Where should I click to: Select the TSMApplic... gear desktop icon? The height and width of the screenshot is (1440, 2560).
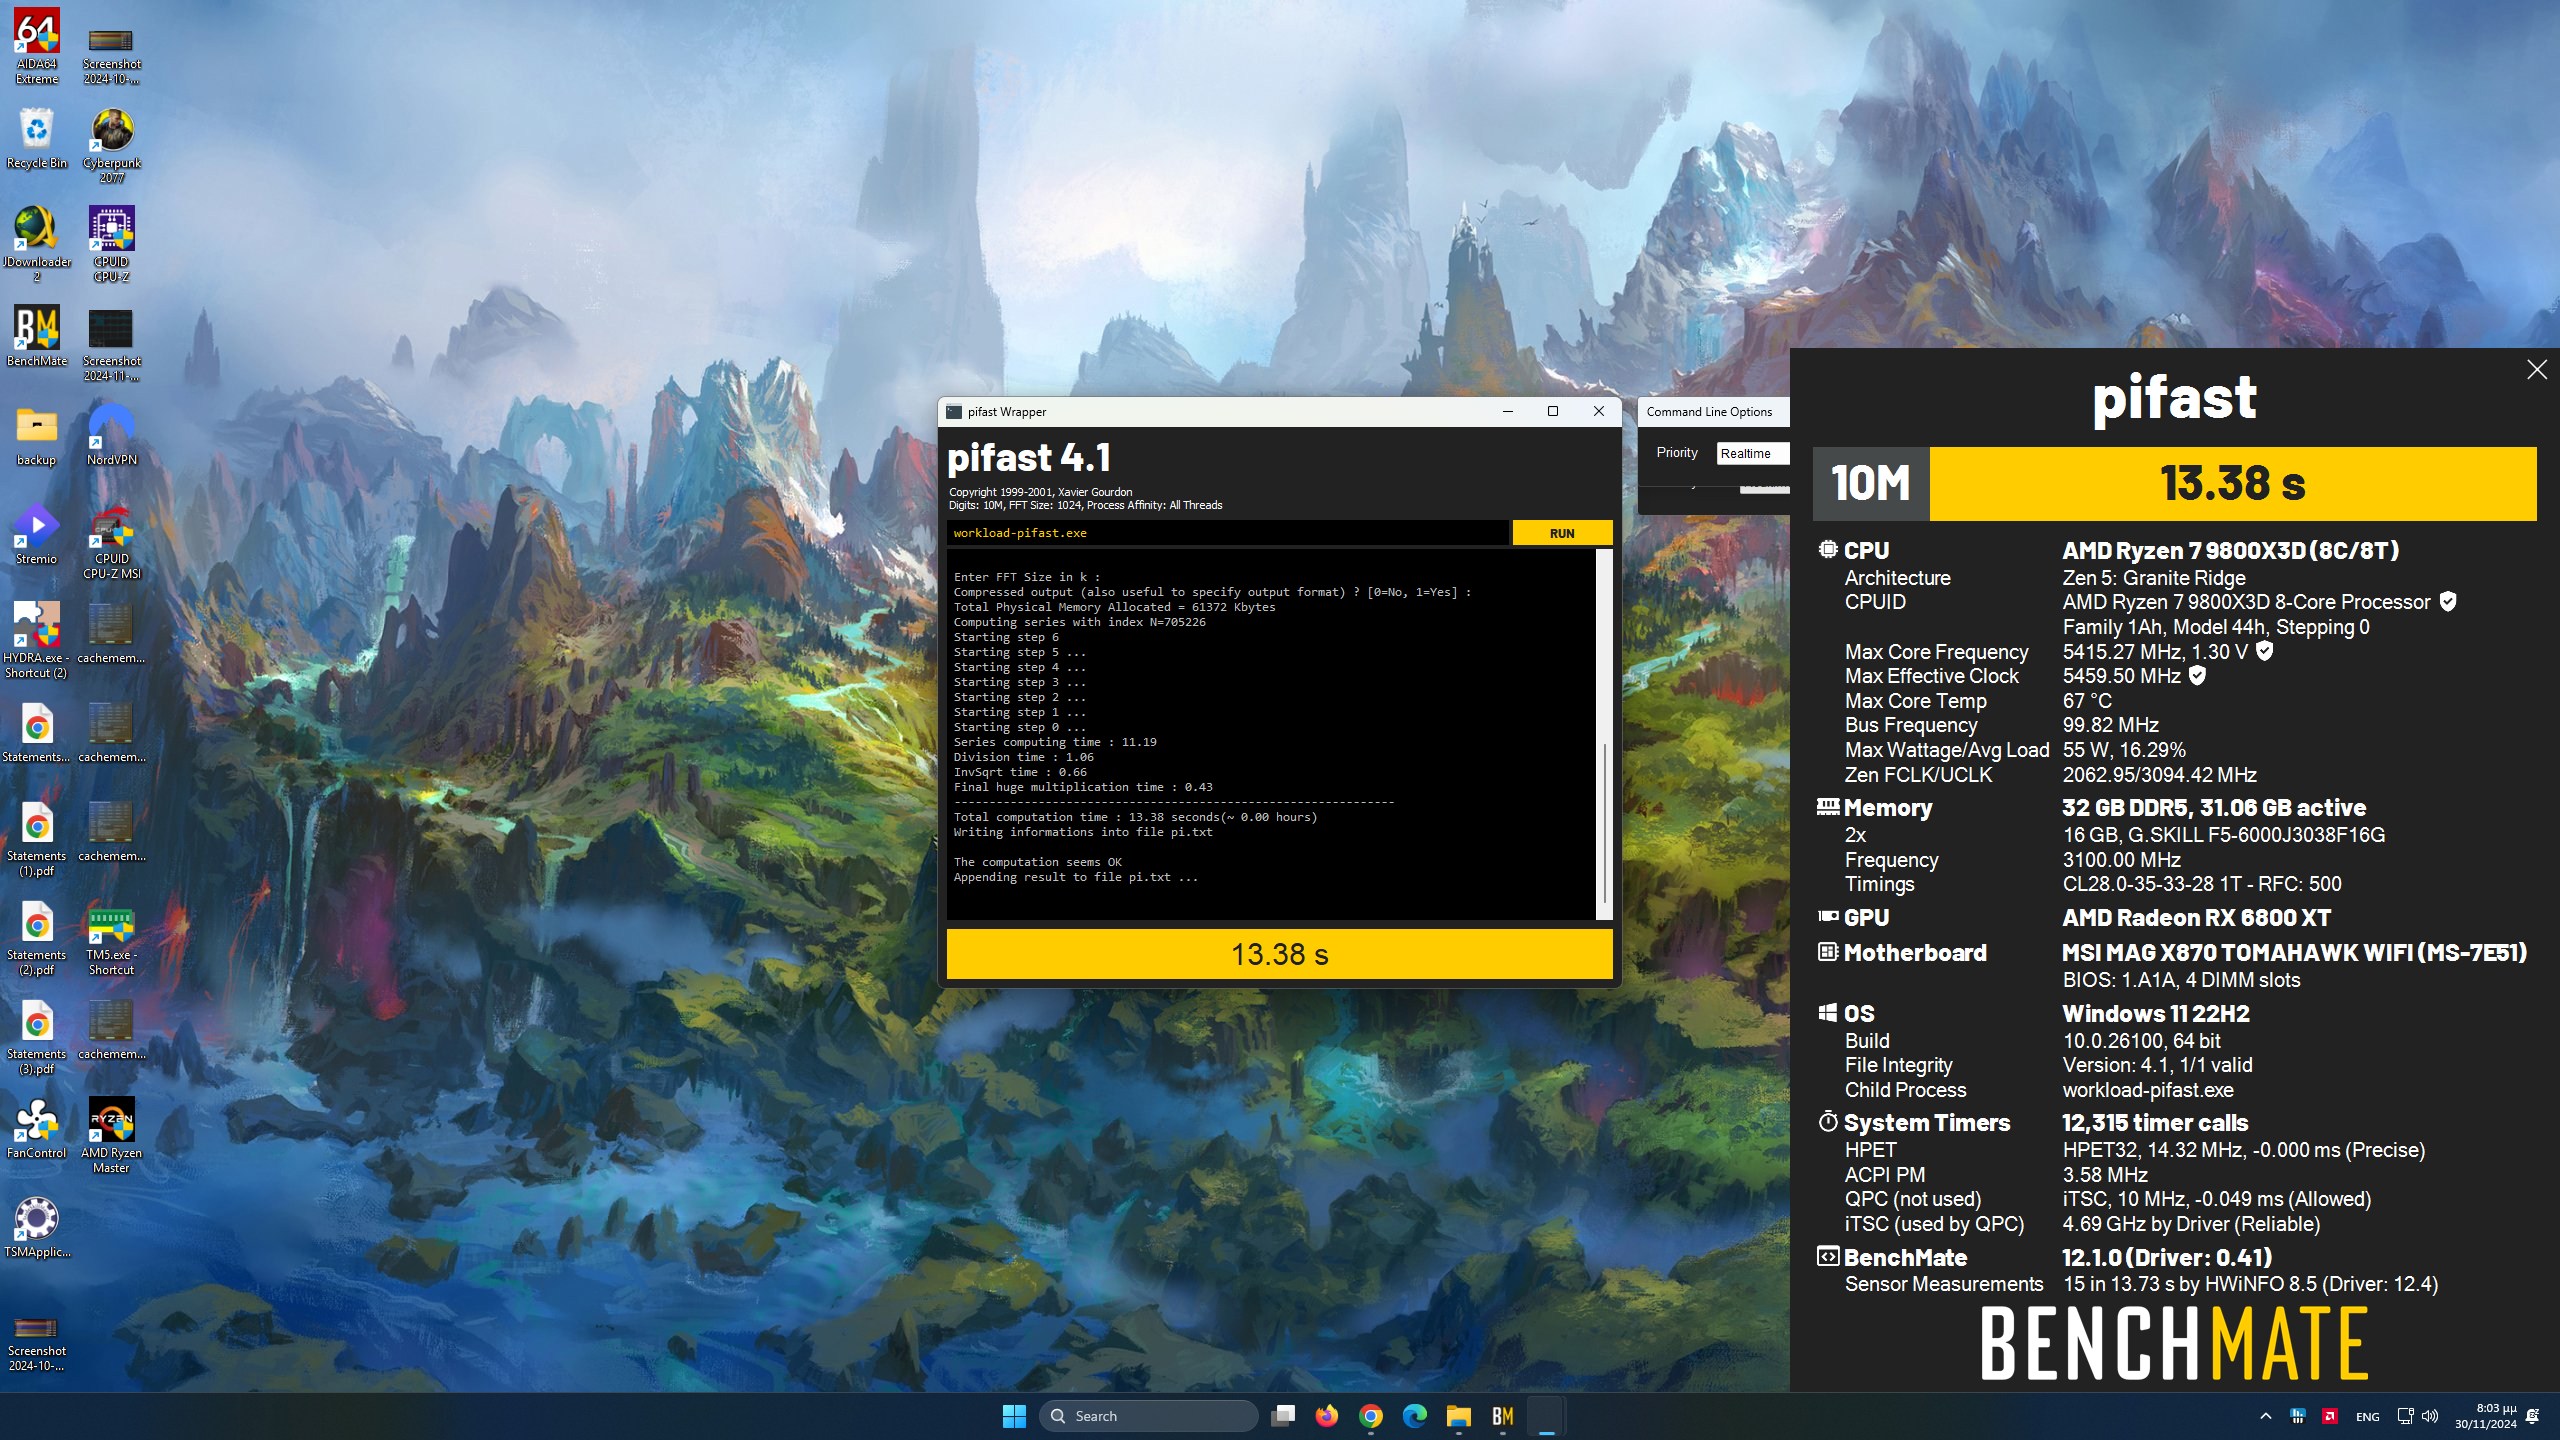coord(37,1227)
